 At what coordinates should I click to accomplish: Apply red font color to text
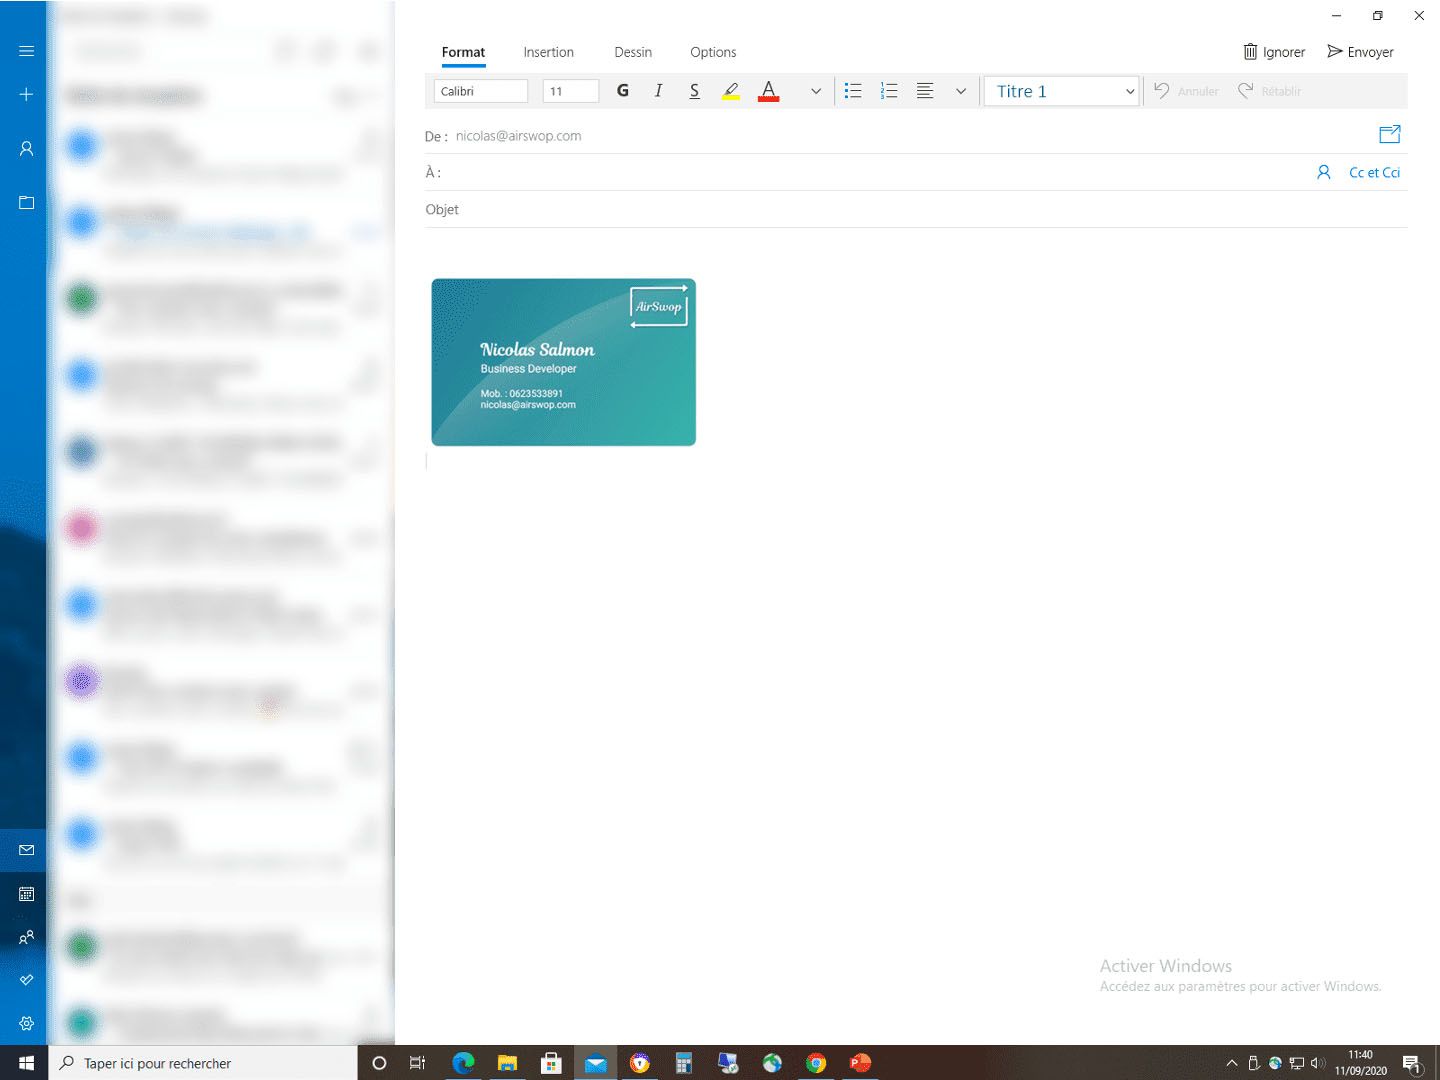tap(768, 91)
